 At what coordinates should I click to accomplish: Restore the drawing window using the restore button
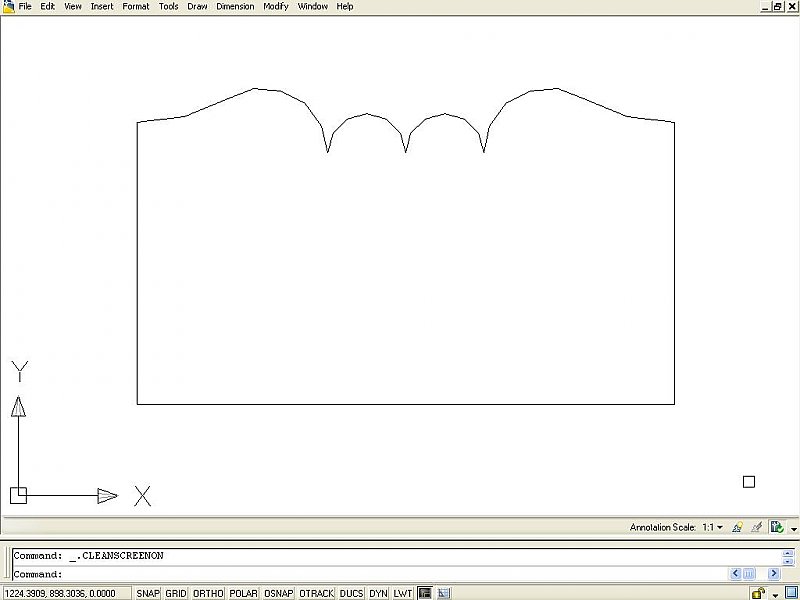pos(777,7)
